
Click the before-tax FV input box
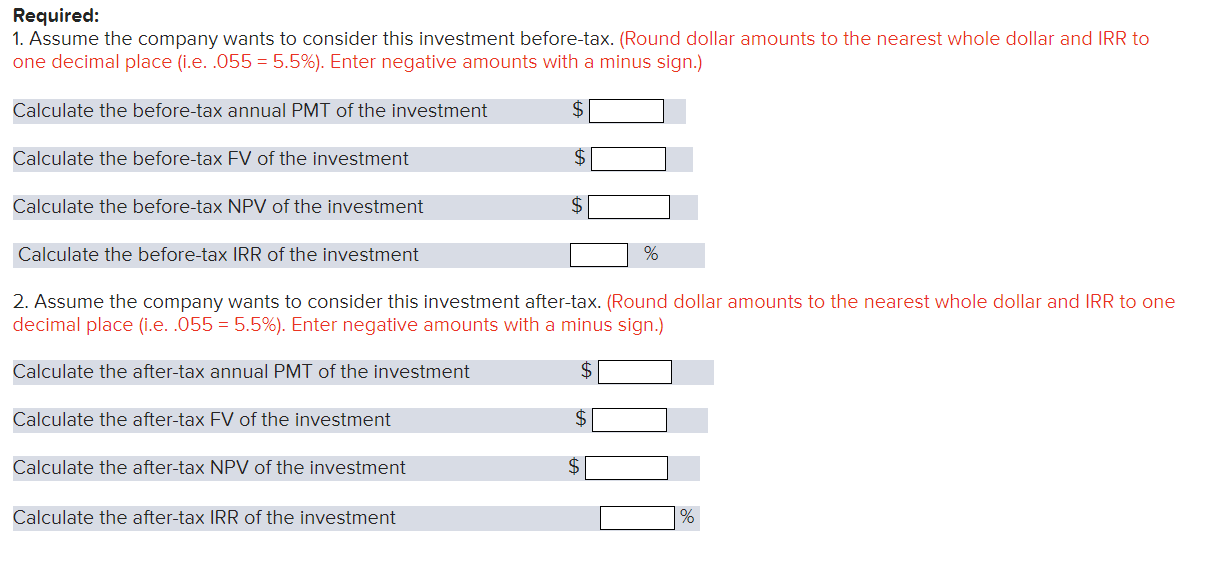coord(628,159)
